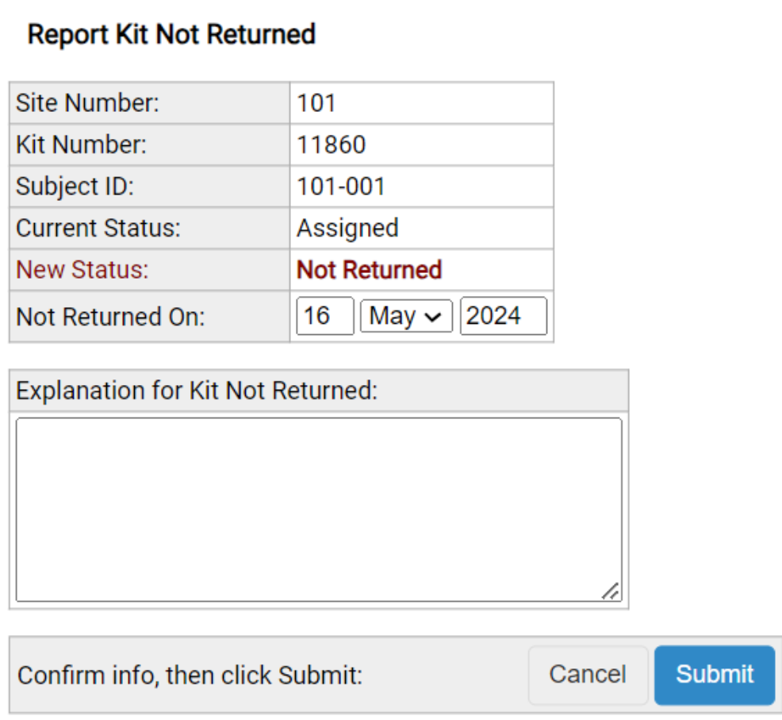Click the day field showing 16
Image resolution: width=782 pixels, height=720 pixels.
pyautogui.click(x=324, y=316)
